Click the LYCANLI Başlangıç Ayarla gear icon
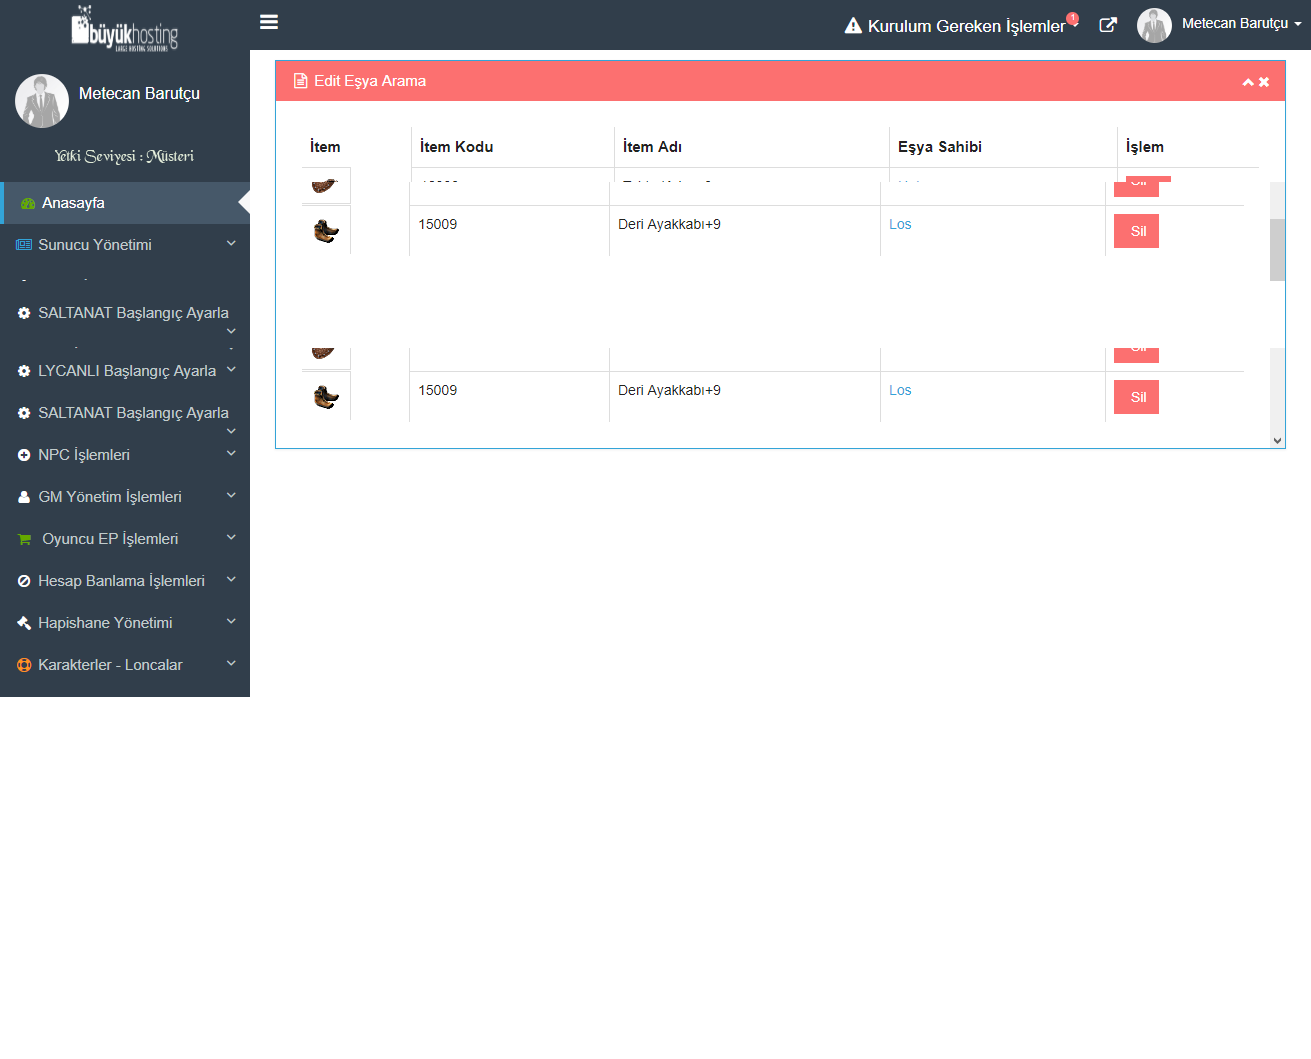This screenshot has width=1311, height=1059. tap(24, 371)
